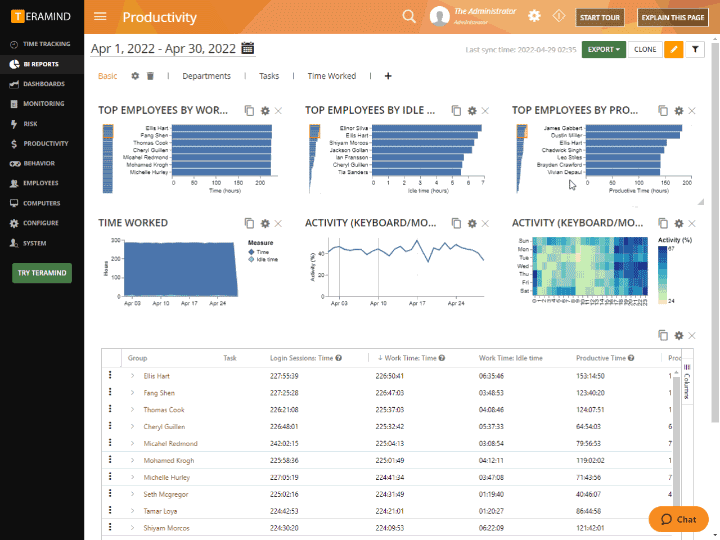720x540 pixels.
Task: Copy the Top Employees by Idle widget
Action: 456,111
